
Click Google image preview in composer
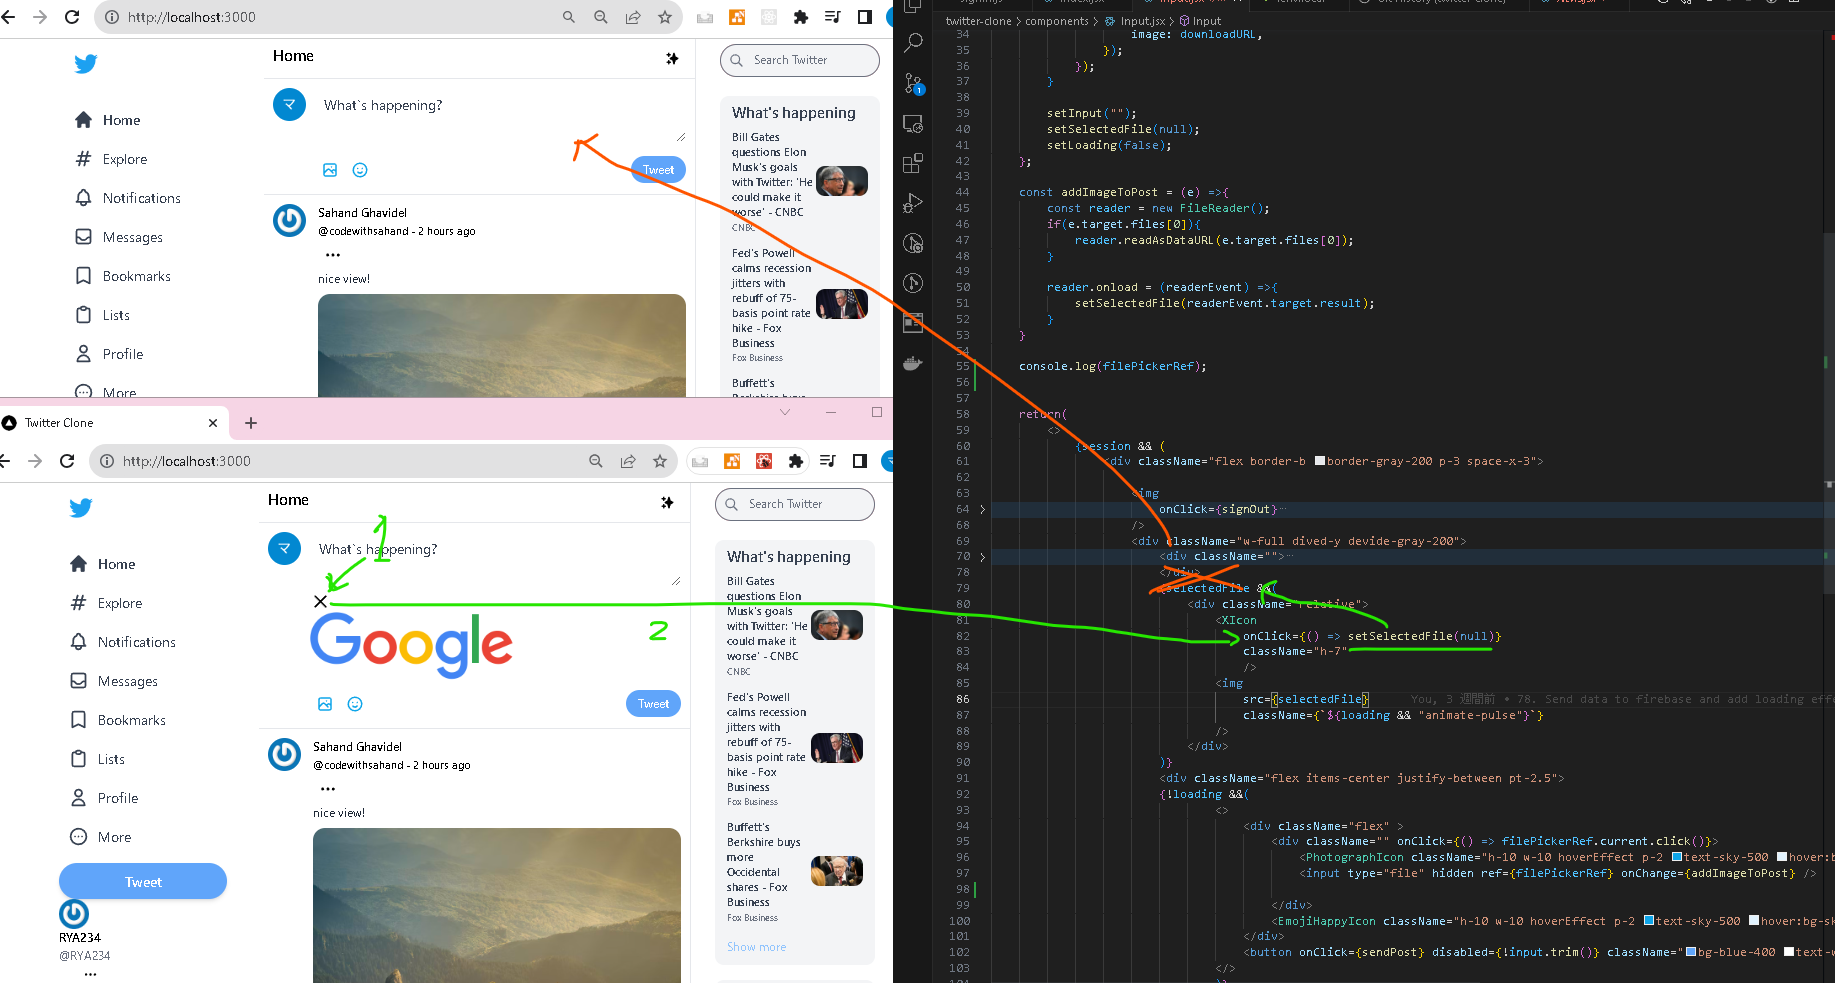pos(411,644)
